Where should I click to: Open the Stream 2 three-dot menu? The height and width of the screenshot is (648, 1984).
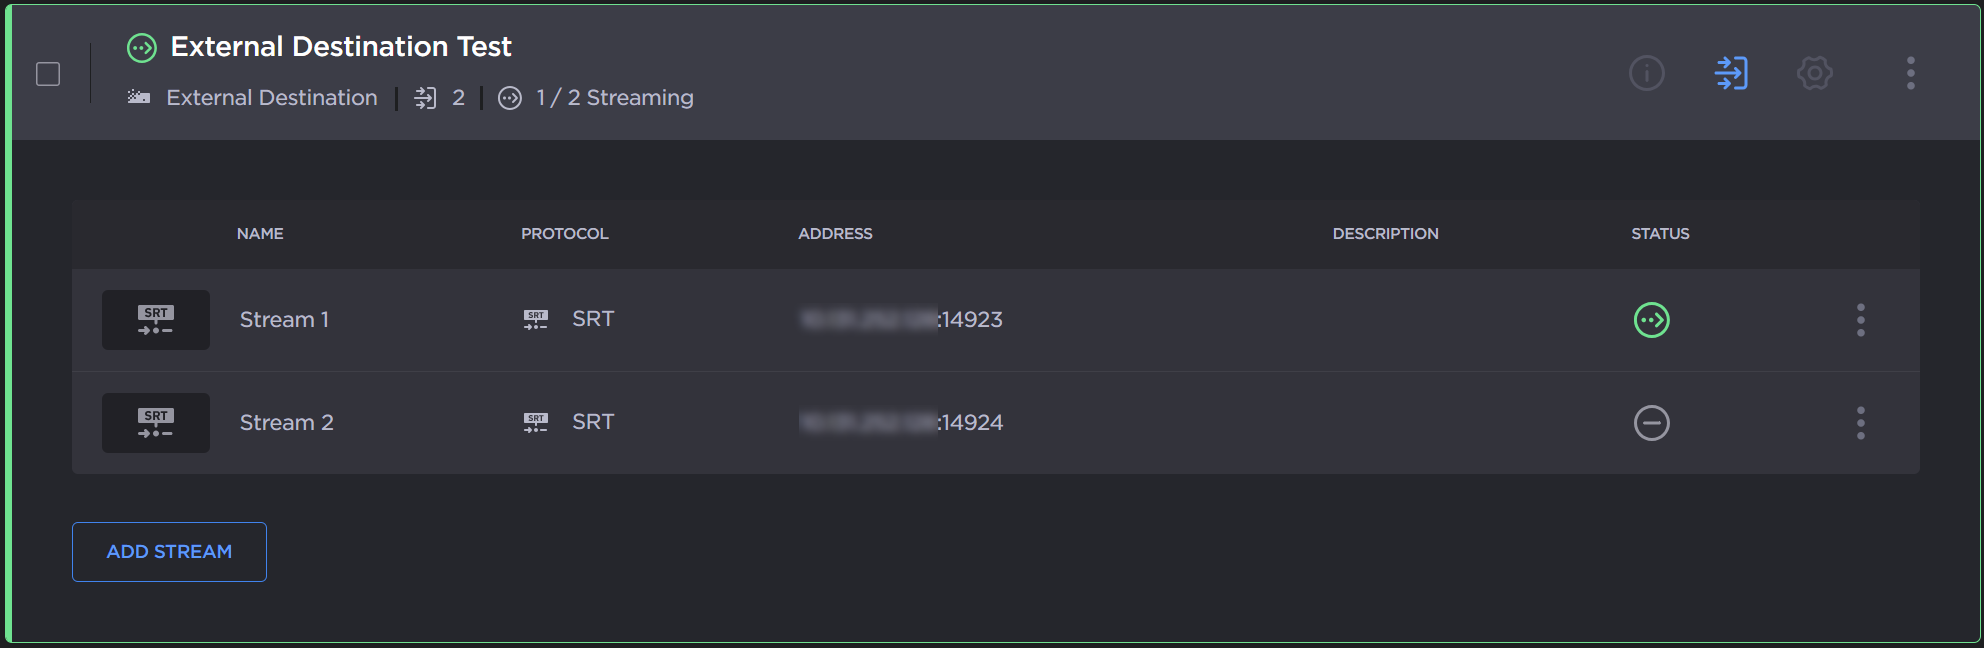coord(1860,423)
